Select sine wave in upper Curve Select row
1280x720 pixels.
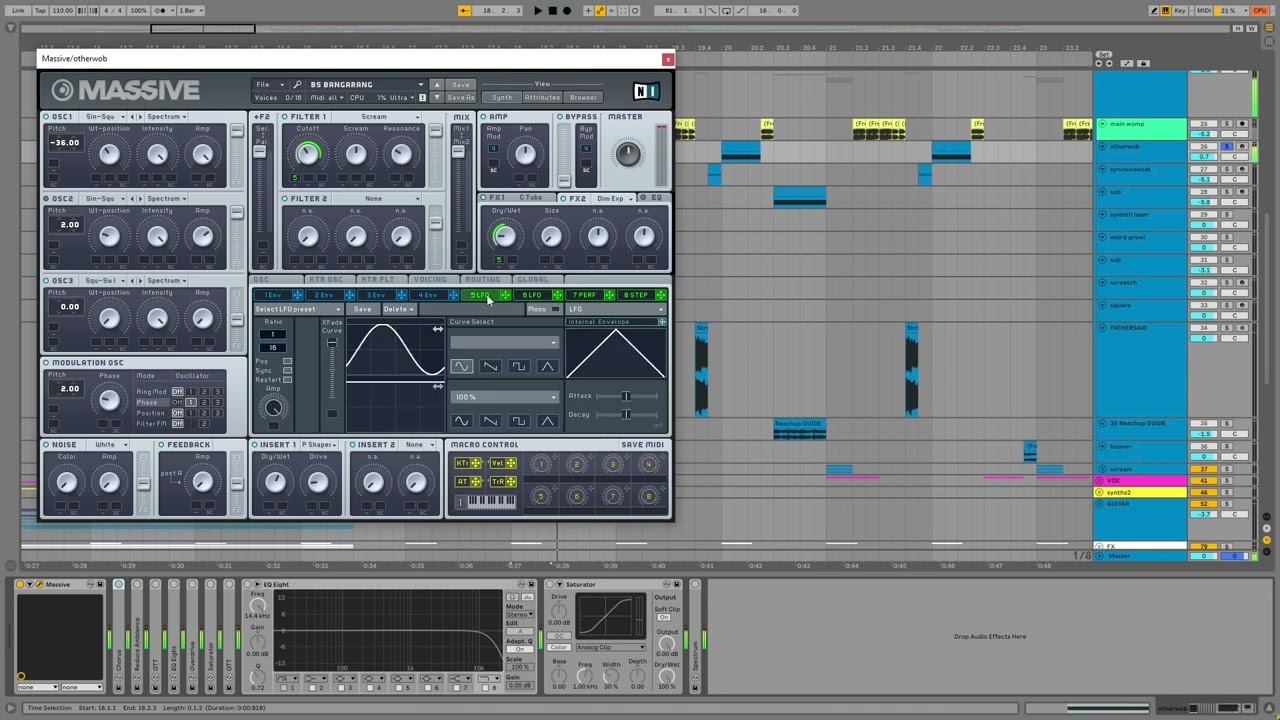coord(461,367)
